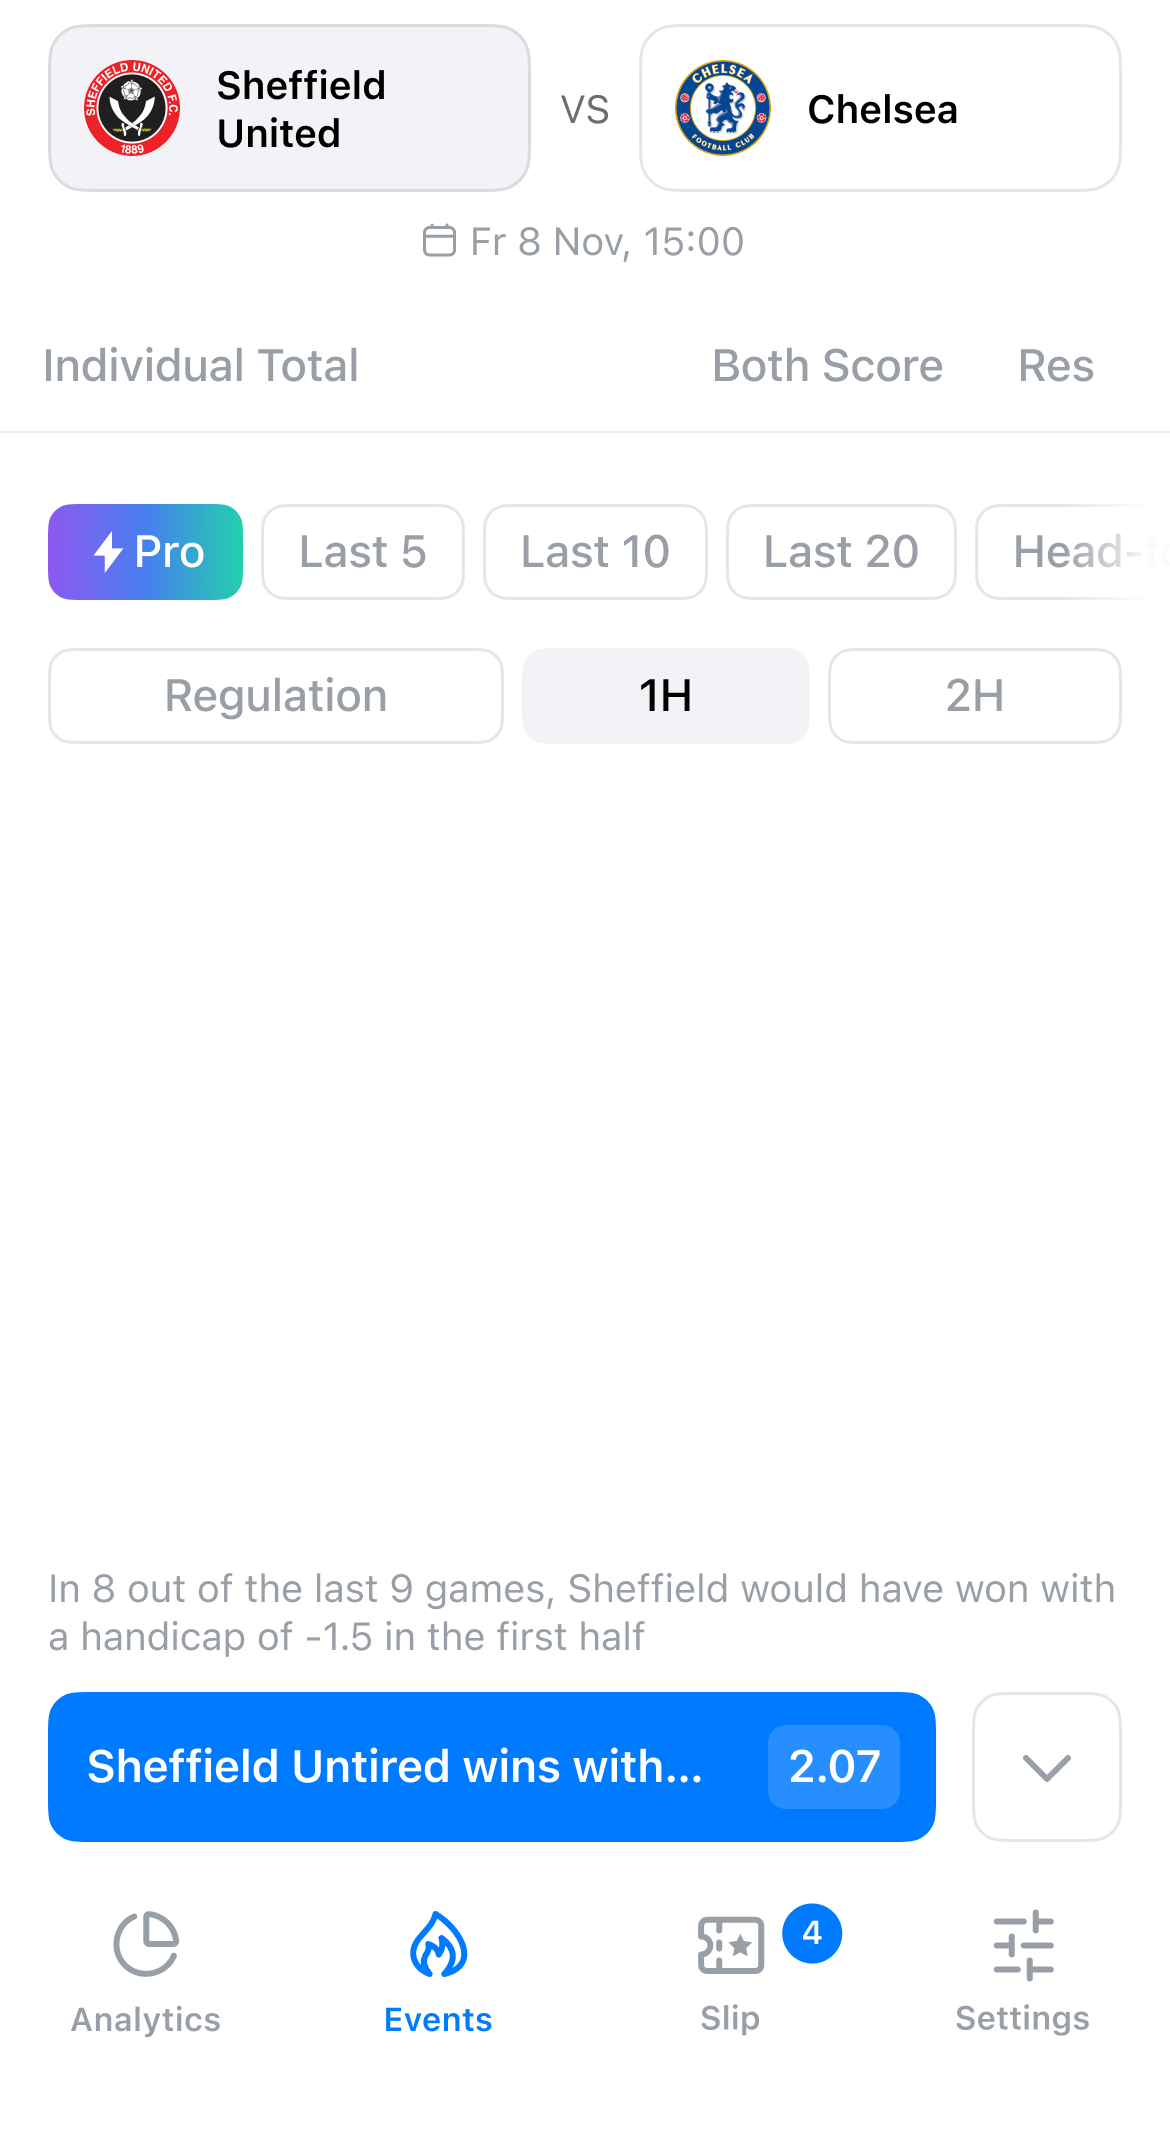
Task: Select the Chelsea team card
Action: pyautogui.click(x=881, y=108)
